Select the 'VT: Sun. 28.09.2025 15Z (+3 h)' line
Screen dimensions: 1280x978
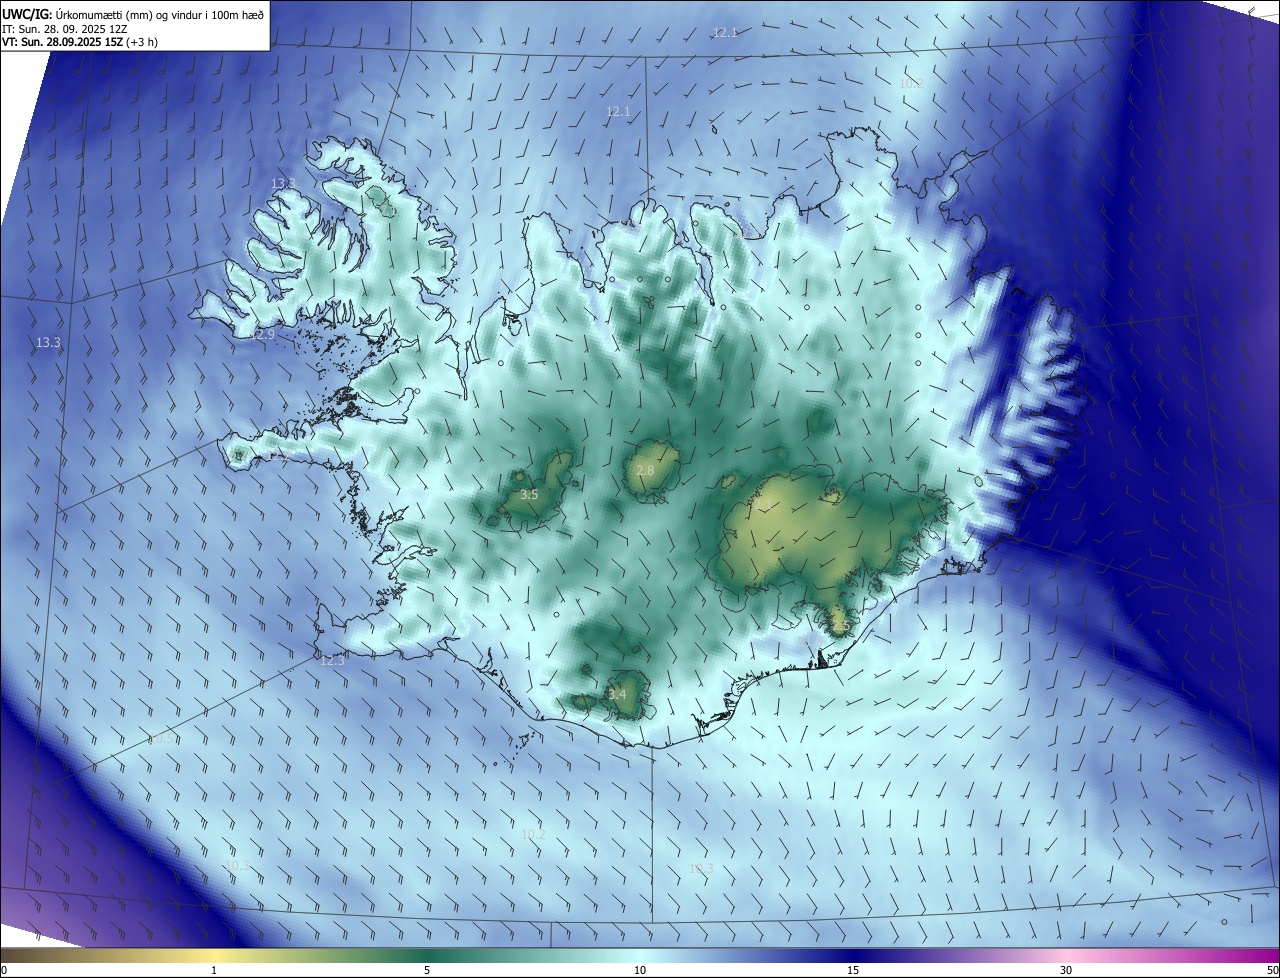(79, 42)
